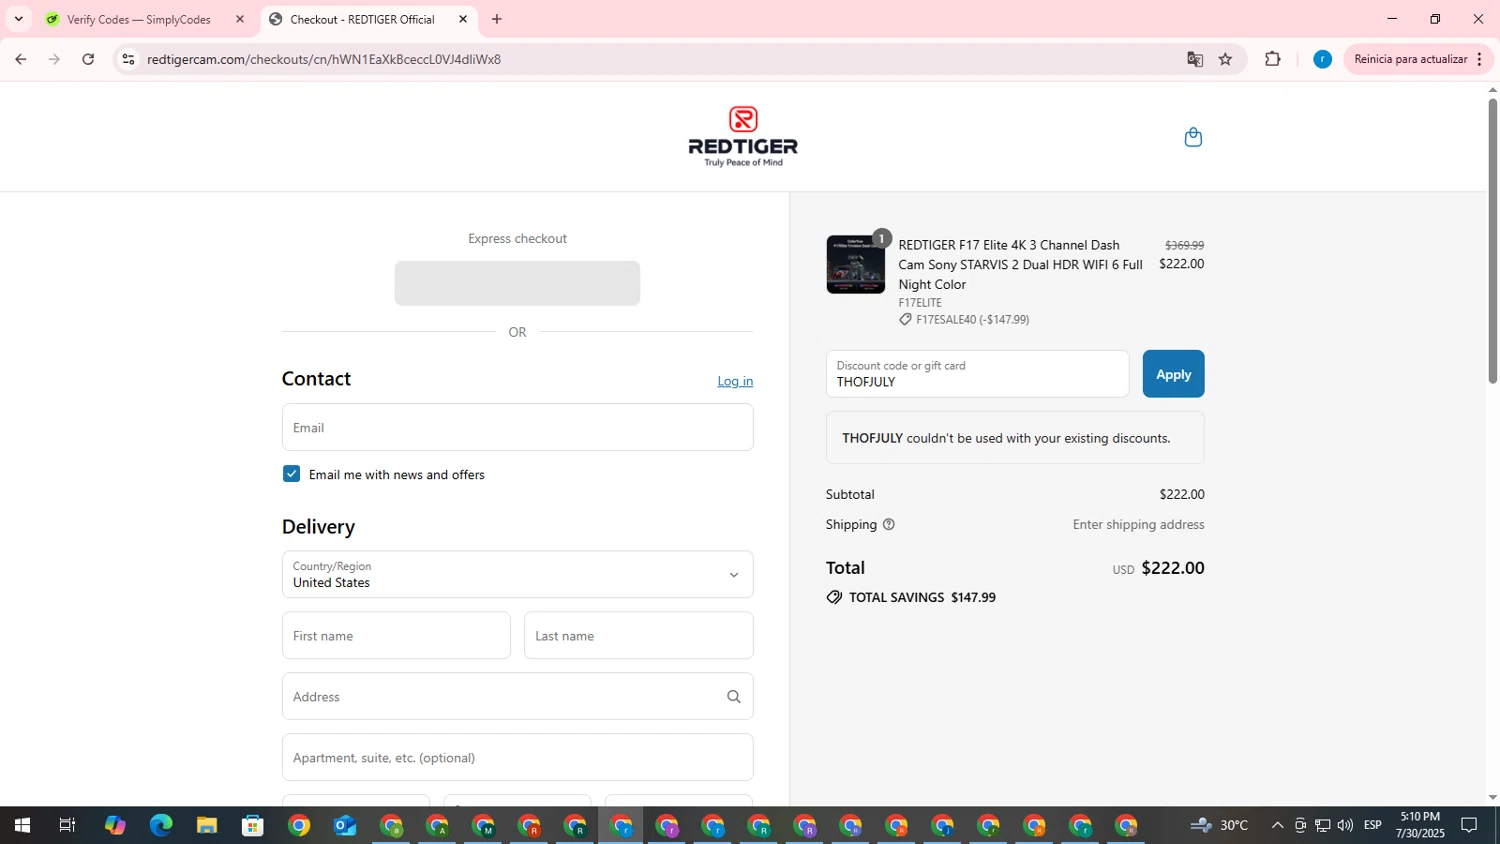Click the F17ESALE40 discount tag text
Screen dimensions: 1500x844
pyautogui.click(x=972, y=320)
